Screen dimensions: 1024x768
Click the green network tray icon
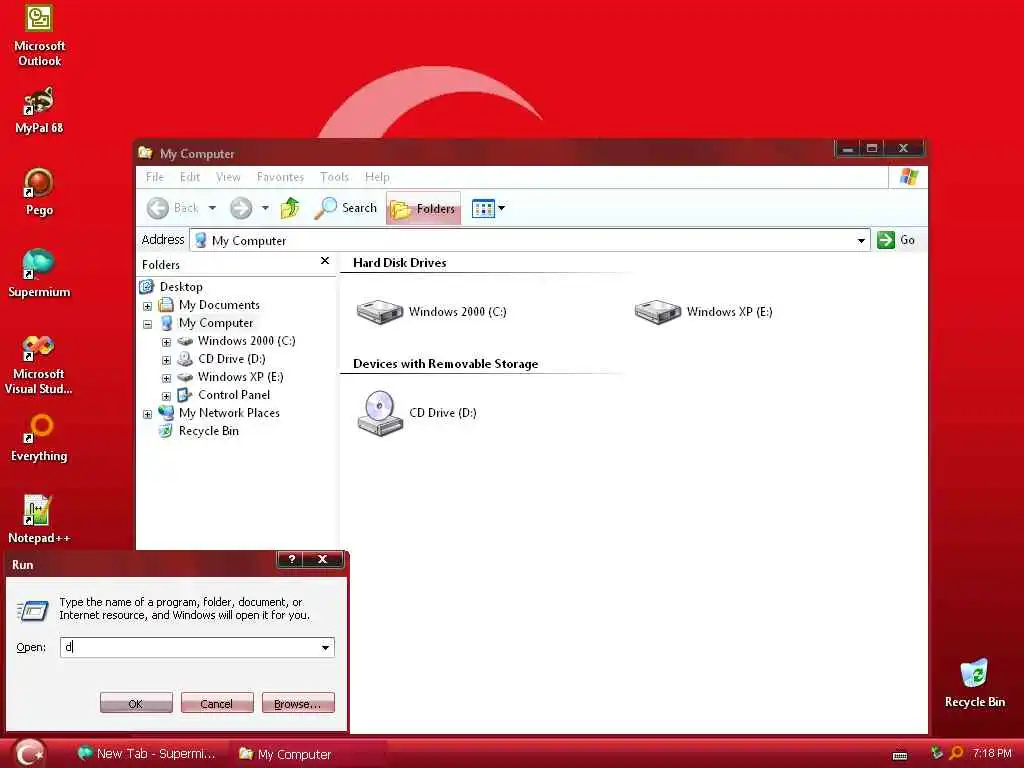pos(936,754)
